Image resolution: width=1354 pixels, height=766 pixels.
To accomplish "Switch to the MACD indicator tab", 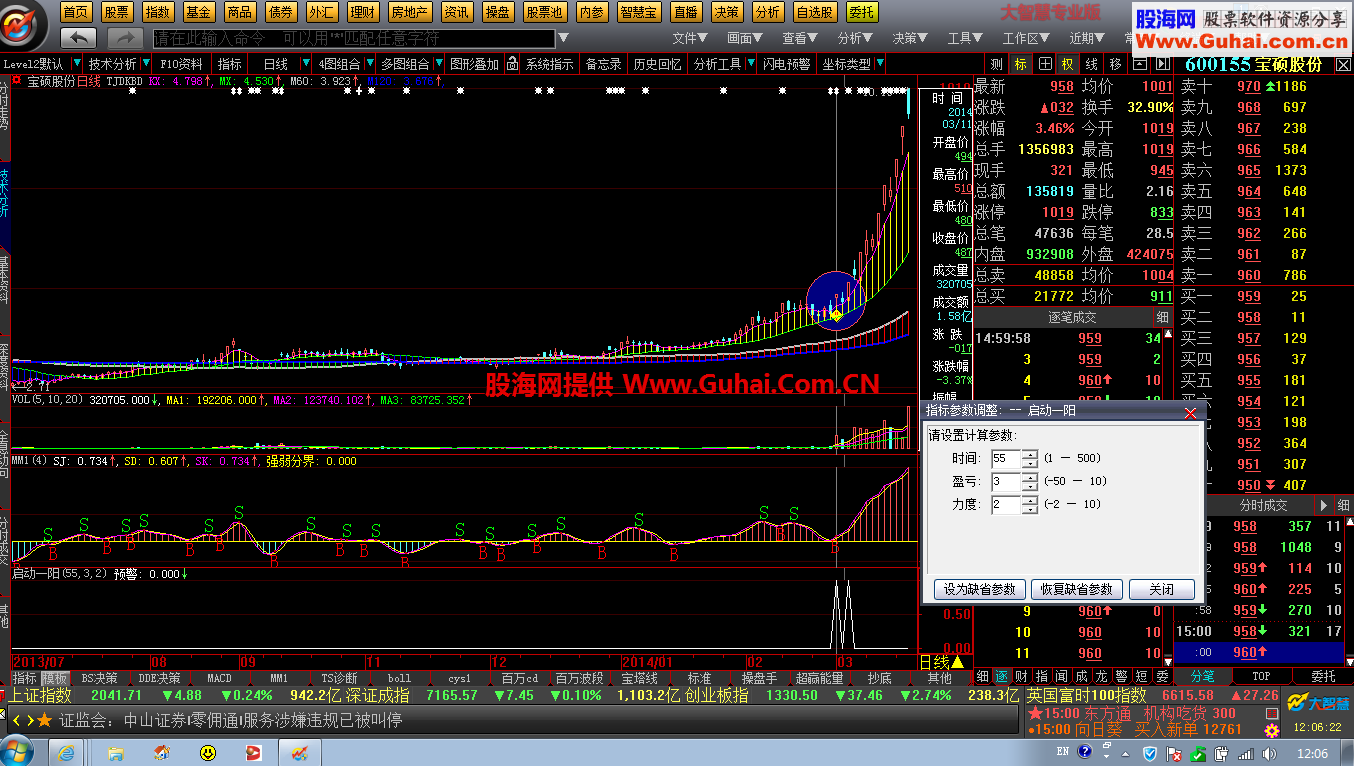I will coord(219,678).
